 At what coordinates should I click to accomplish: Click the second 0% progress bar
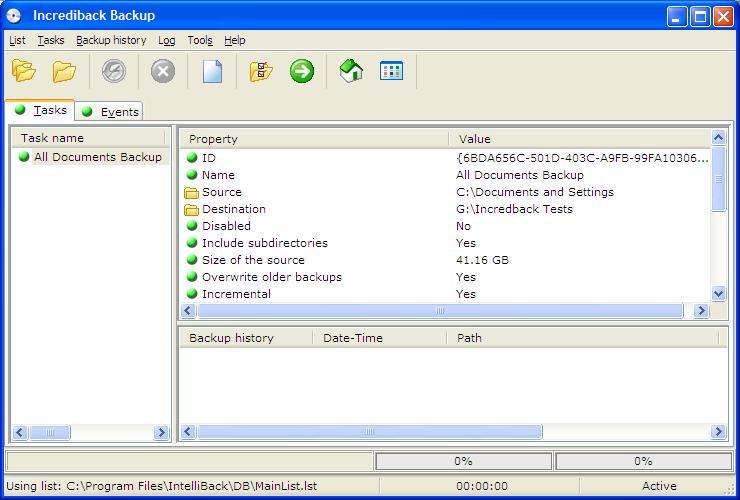643,461
